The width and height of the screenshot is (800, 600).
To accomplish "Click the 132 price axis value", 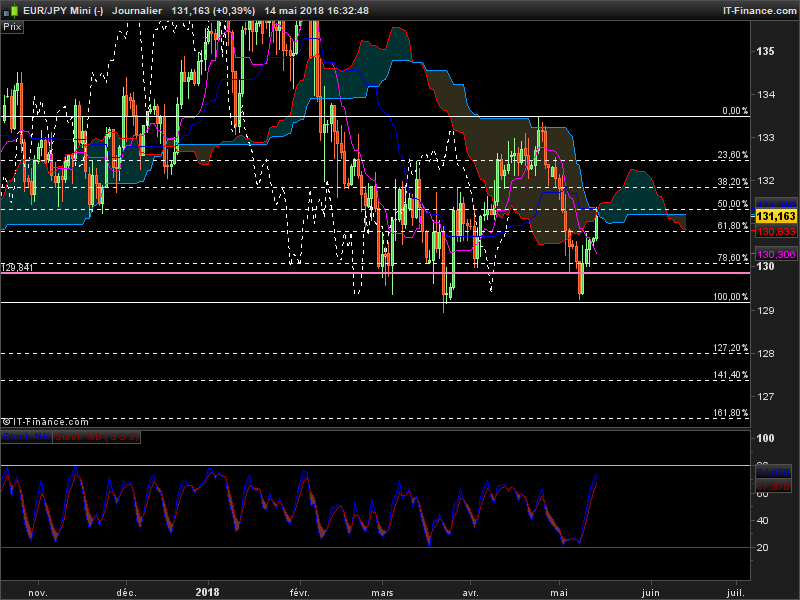I will [x=765, y=181].
